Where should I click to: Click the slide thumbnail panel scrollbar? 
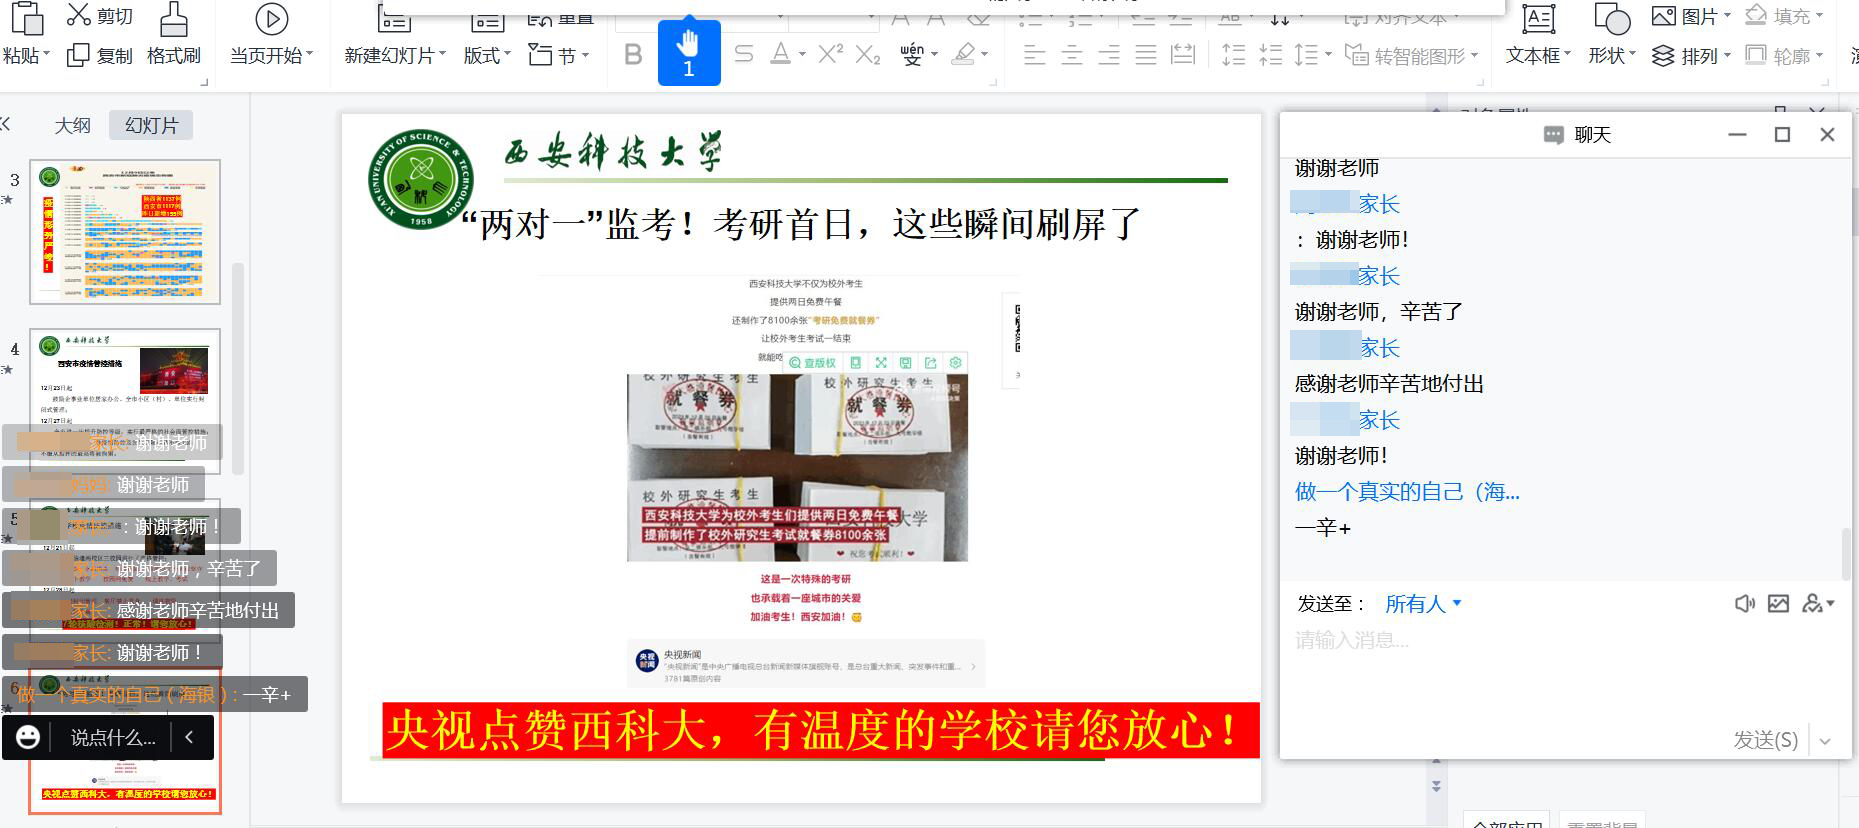(x=238, y=368)
